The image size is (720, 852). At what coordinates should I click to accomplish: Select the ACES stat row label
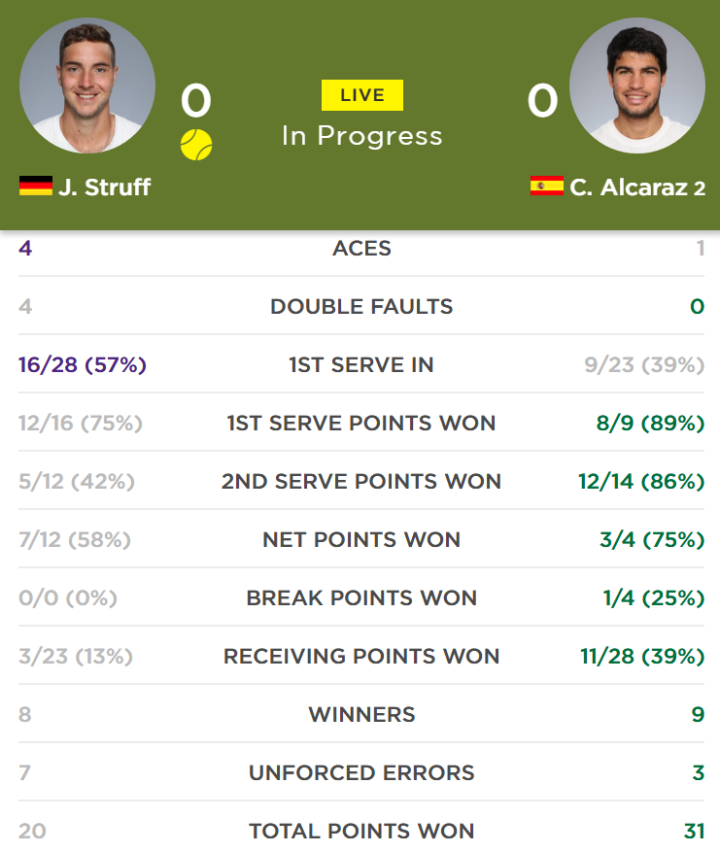tap(362, 248)
